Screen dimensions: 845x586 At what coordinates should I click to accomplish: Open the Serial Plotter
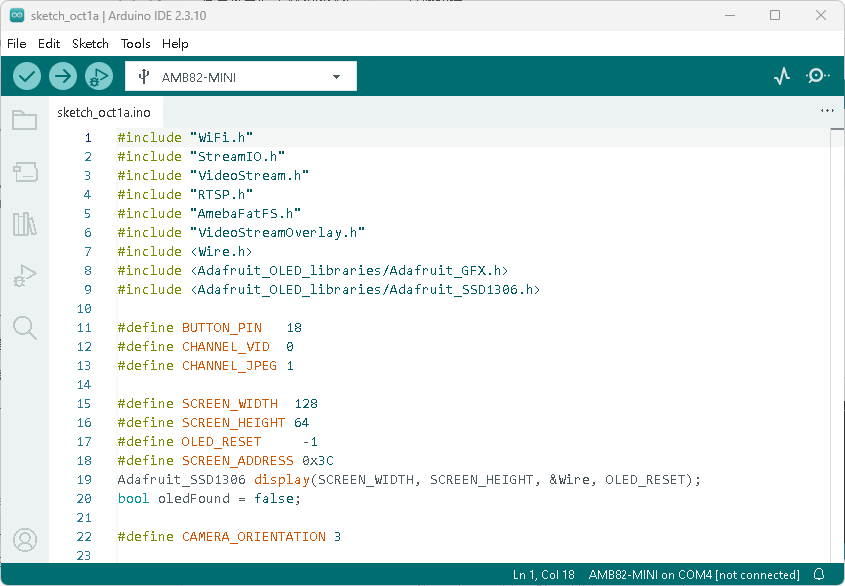(x=781, y=76)
